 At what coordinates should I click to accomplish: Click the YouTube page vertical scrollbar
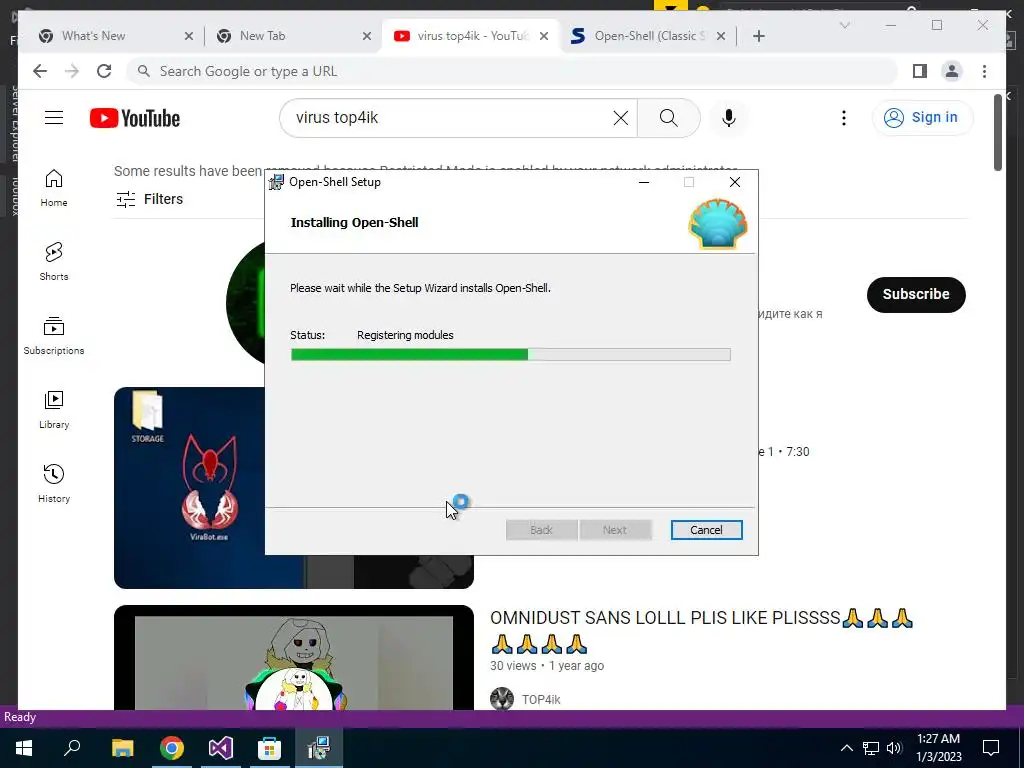point(997,133)
